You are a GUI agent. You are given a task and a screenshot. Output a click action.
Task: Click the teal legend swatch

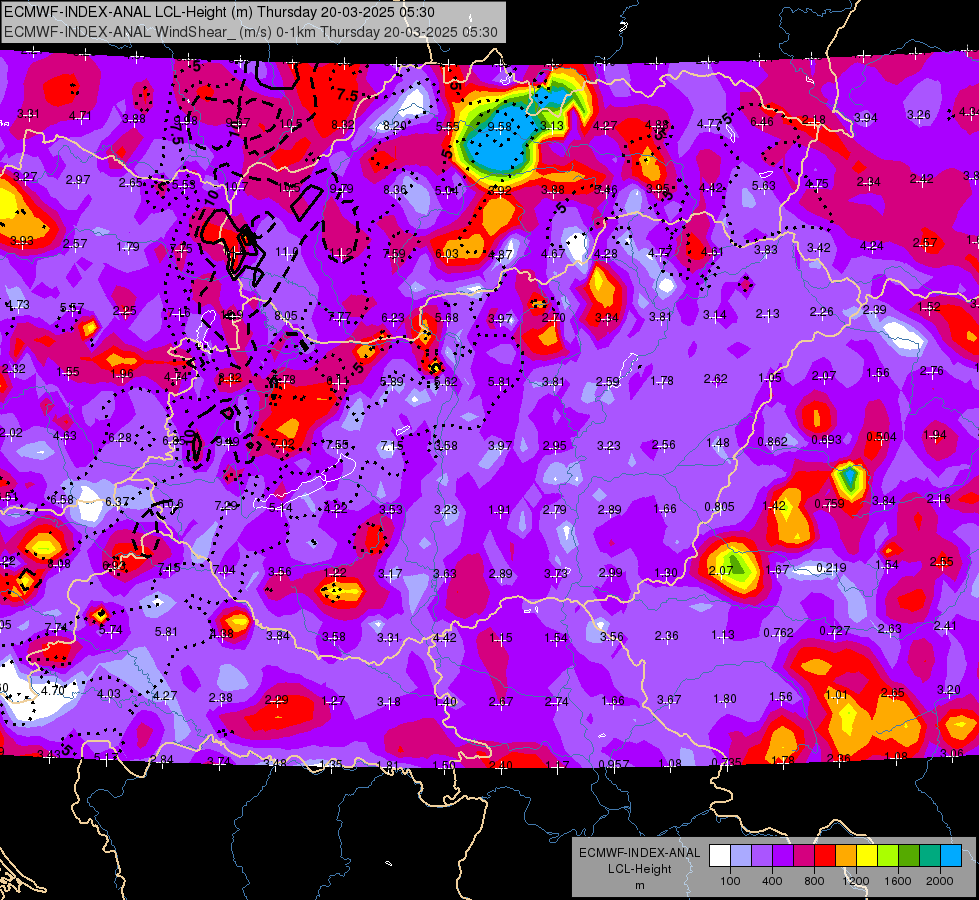[930, 855]
